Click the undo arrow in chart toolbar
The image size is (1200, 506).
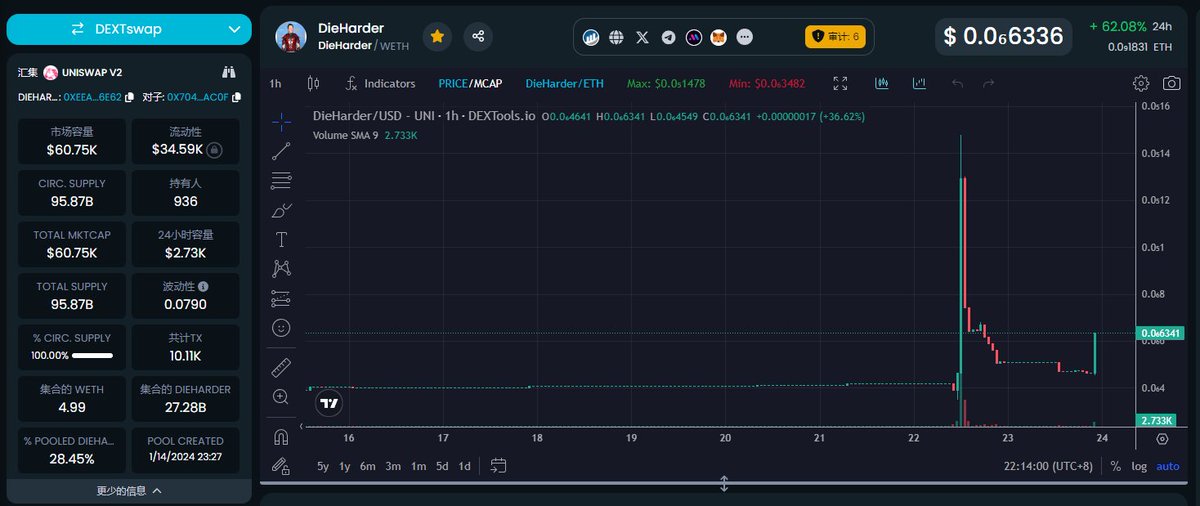click(958, 84)
